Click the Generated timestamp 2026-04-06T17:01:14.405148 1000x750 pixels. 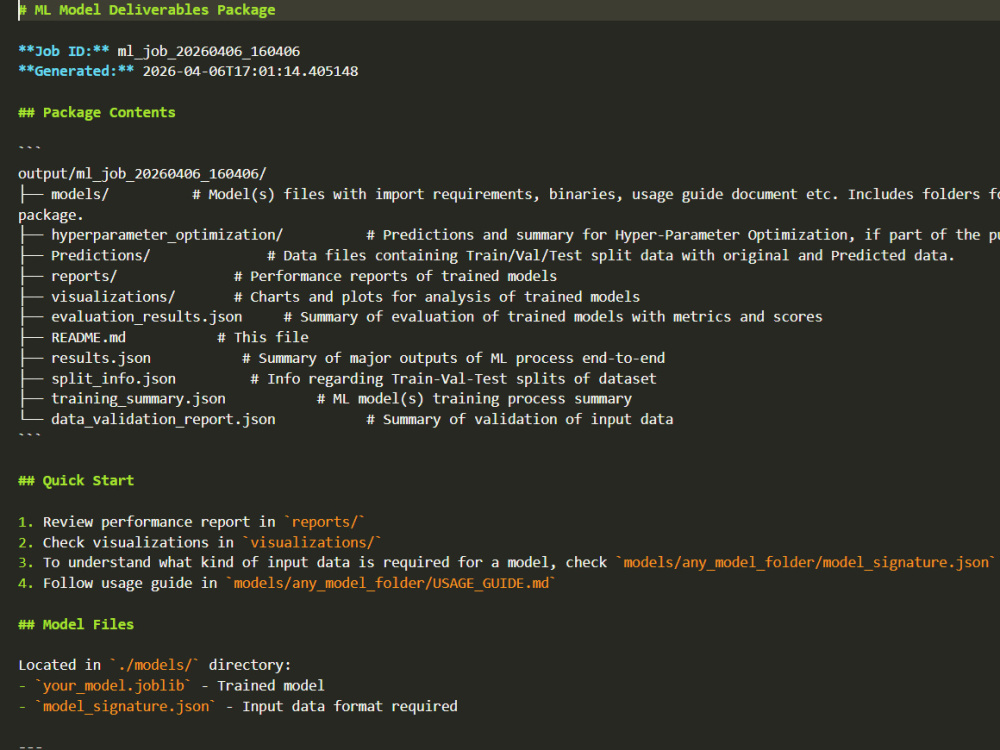tap(250, 71)
